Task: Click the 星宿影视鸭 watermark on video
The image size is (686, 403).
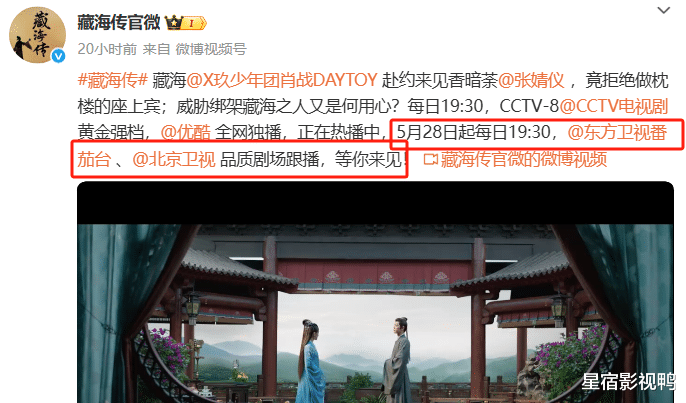Action: pyautogui.click(x=628, y=382)
